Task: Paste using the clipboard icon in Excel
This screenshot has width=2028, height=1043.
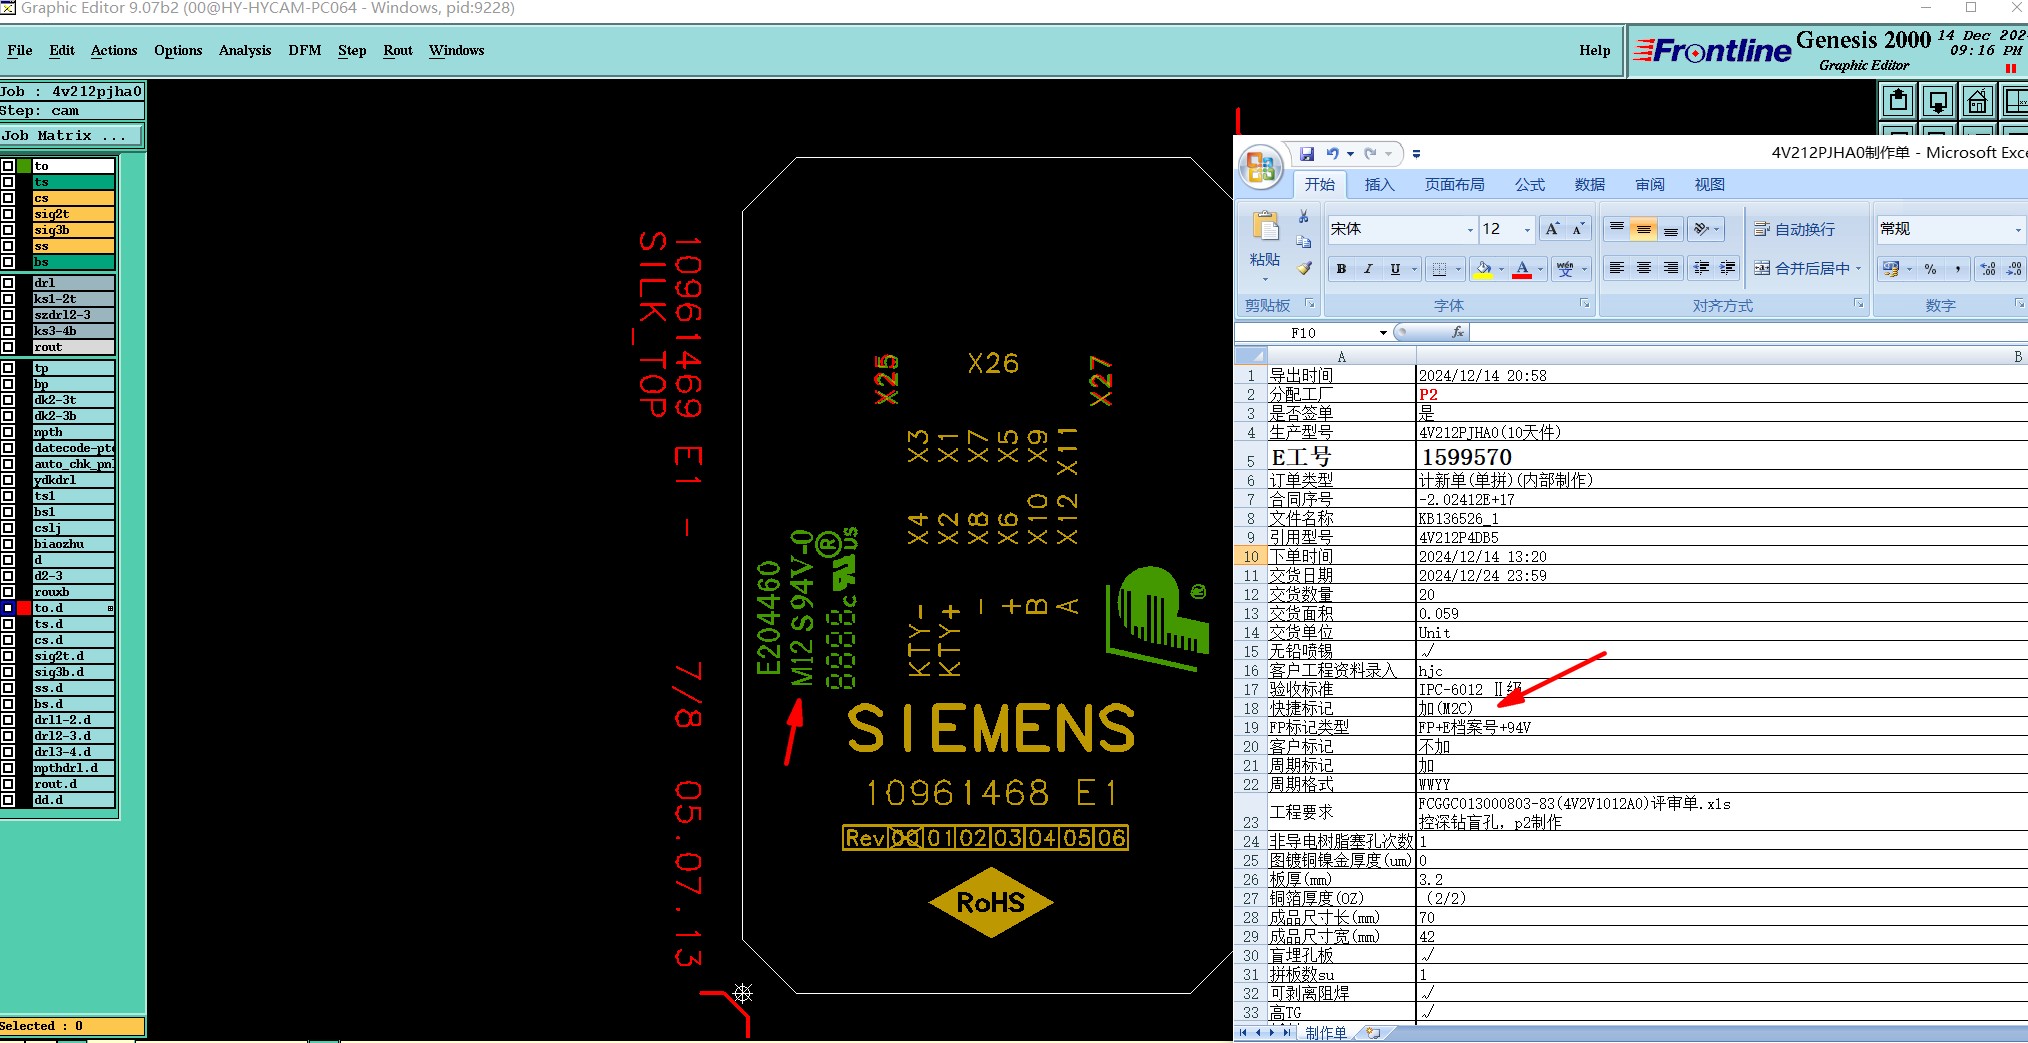Action: (x=1266, y=227)
